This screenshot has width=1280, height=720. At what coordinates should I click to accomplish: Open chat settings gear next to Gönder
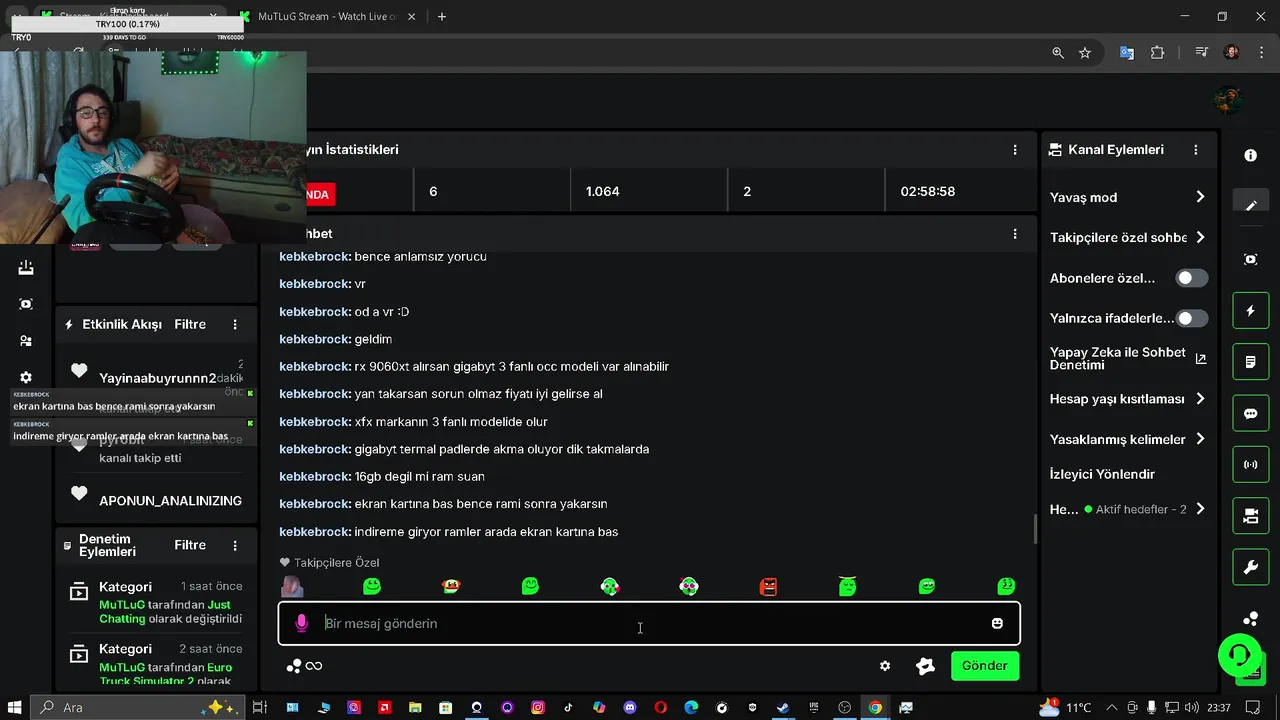coord(885,666)
